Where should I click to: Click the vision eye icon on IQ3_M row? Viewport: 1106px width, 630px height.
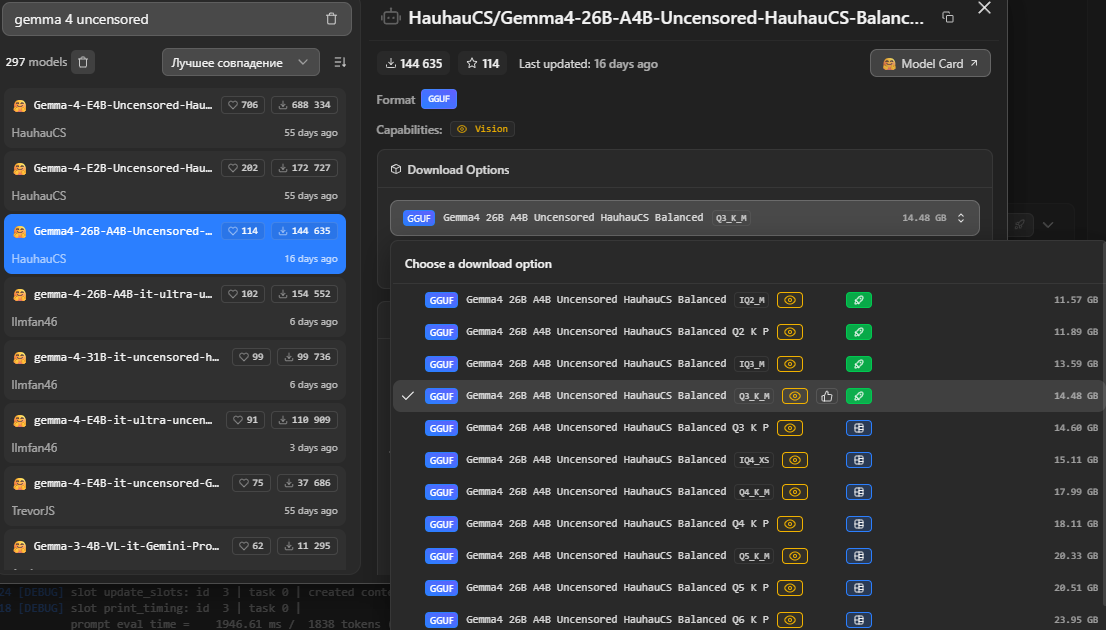789,364
